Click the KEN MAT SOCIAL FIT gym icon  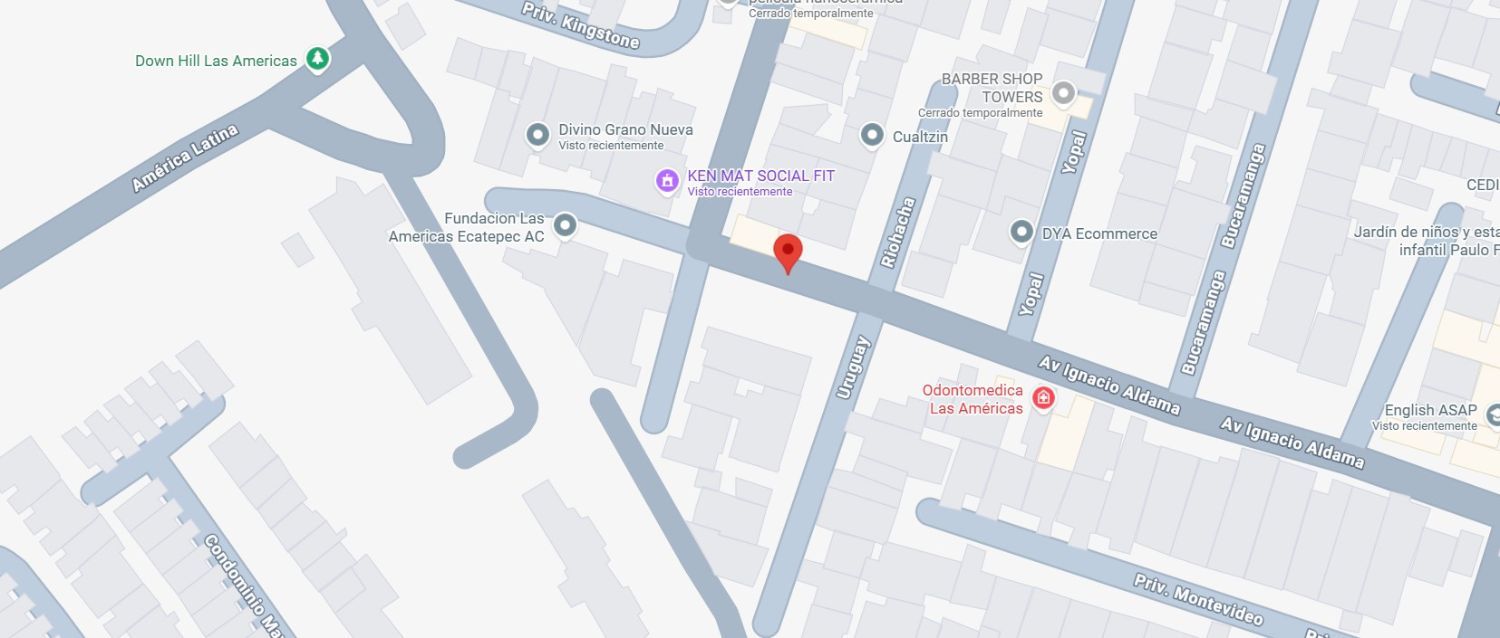[667, 181]
